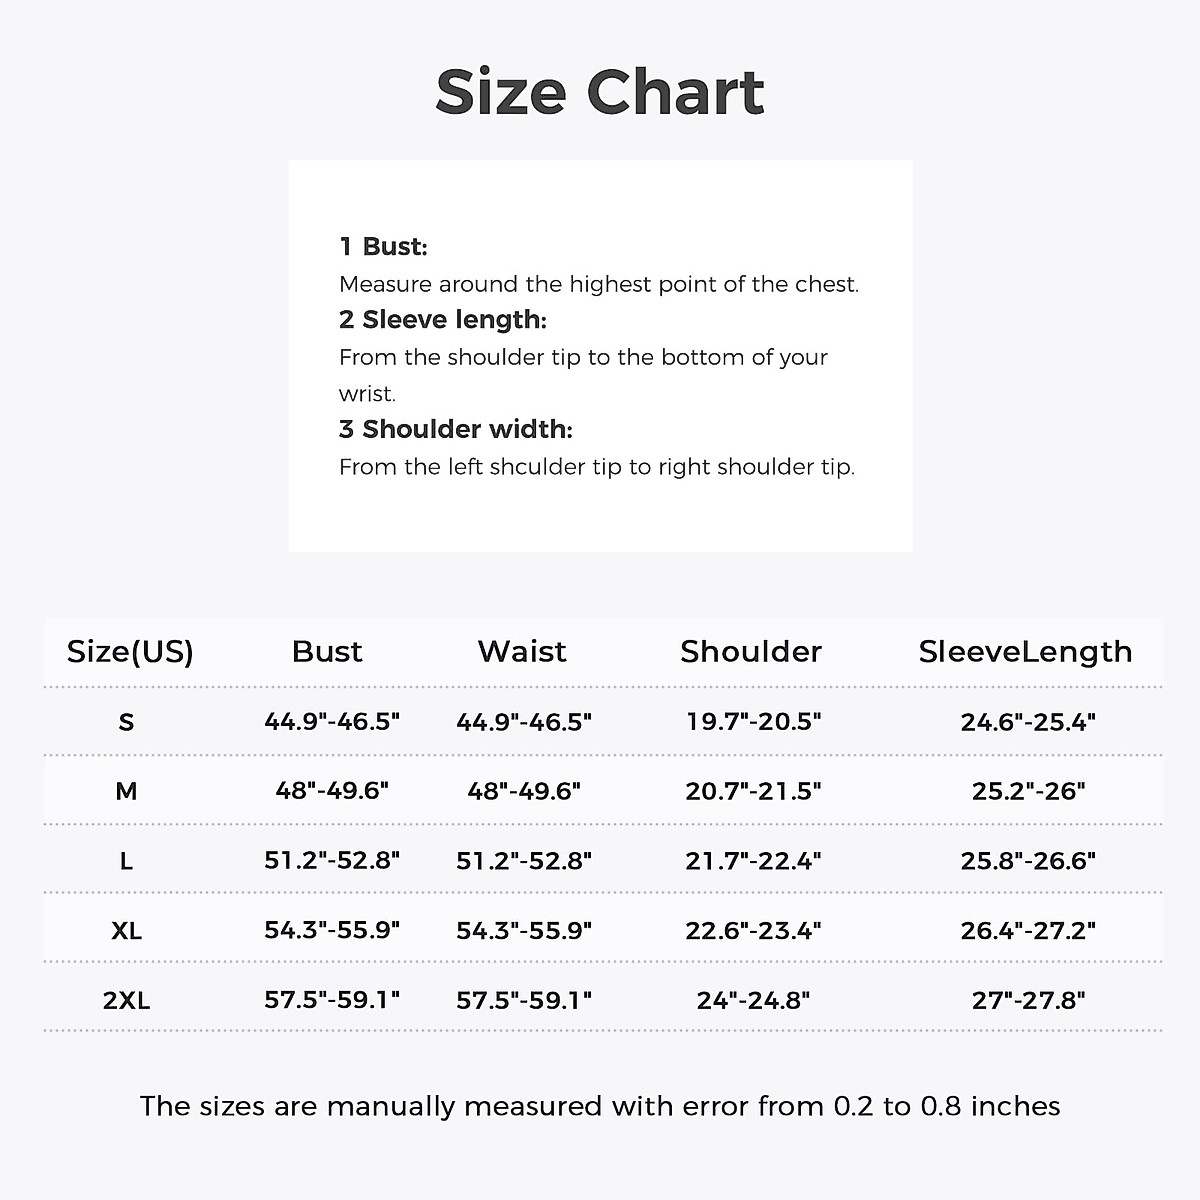Viewport: 1200px width, 1200px height.
Task: Click the S shoulder value 19.7"-20.5"
Action: pos(753,722)
